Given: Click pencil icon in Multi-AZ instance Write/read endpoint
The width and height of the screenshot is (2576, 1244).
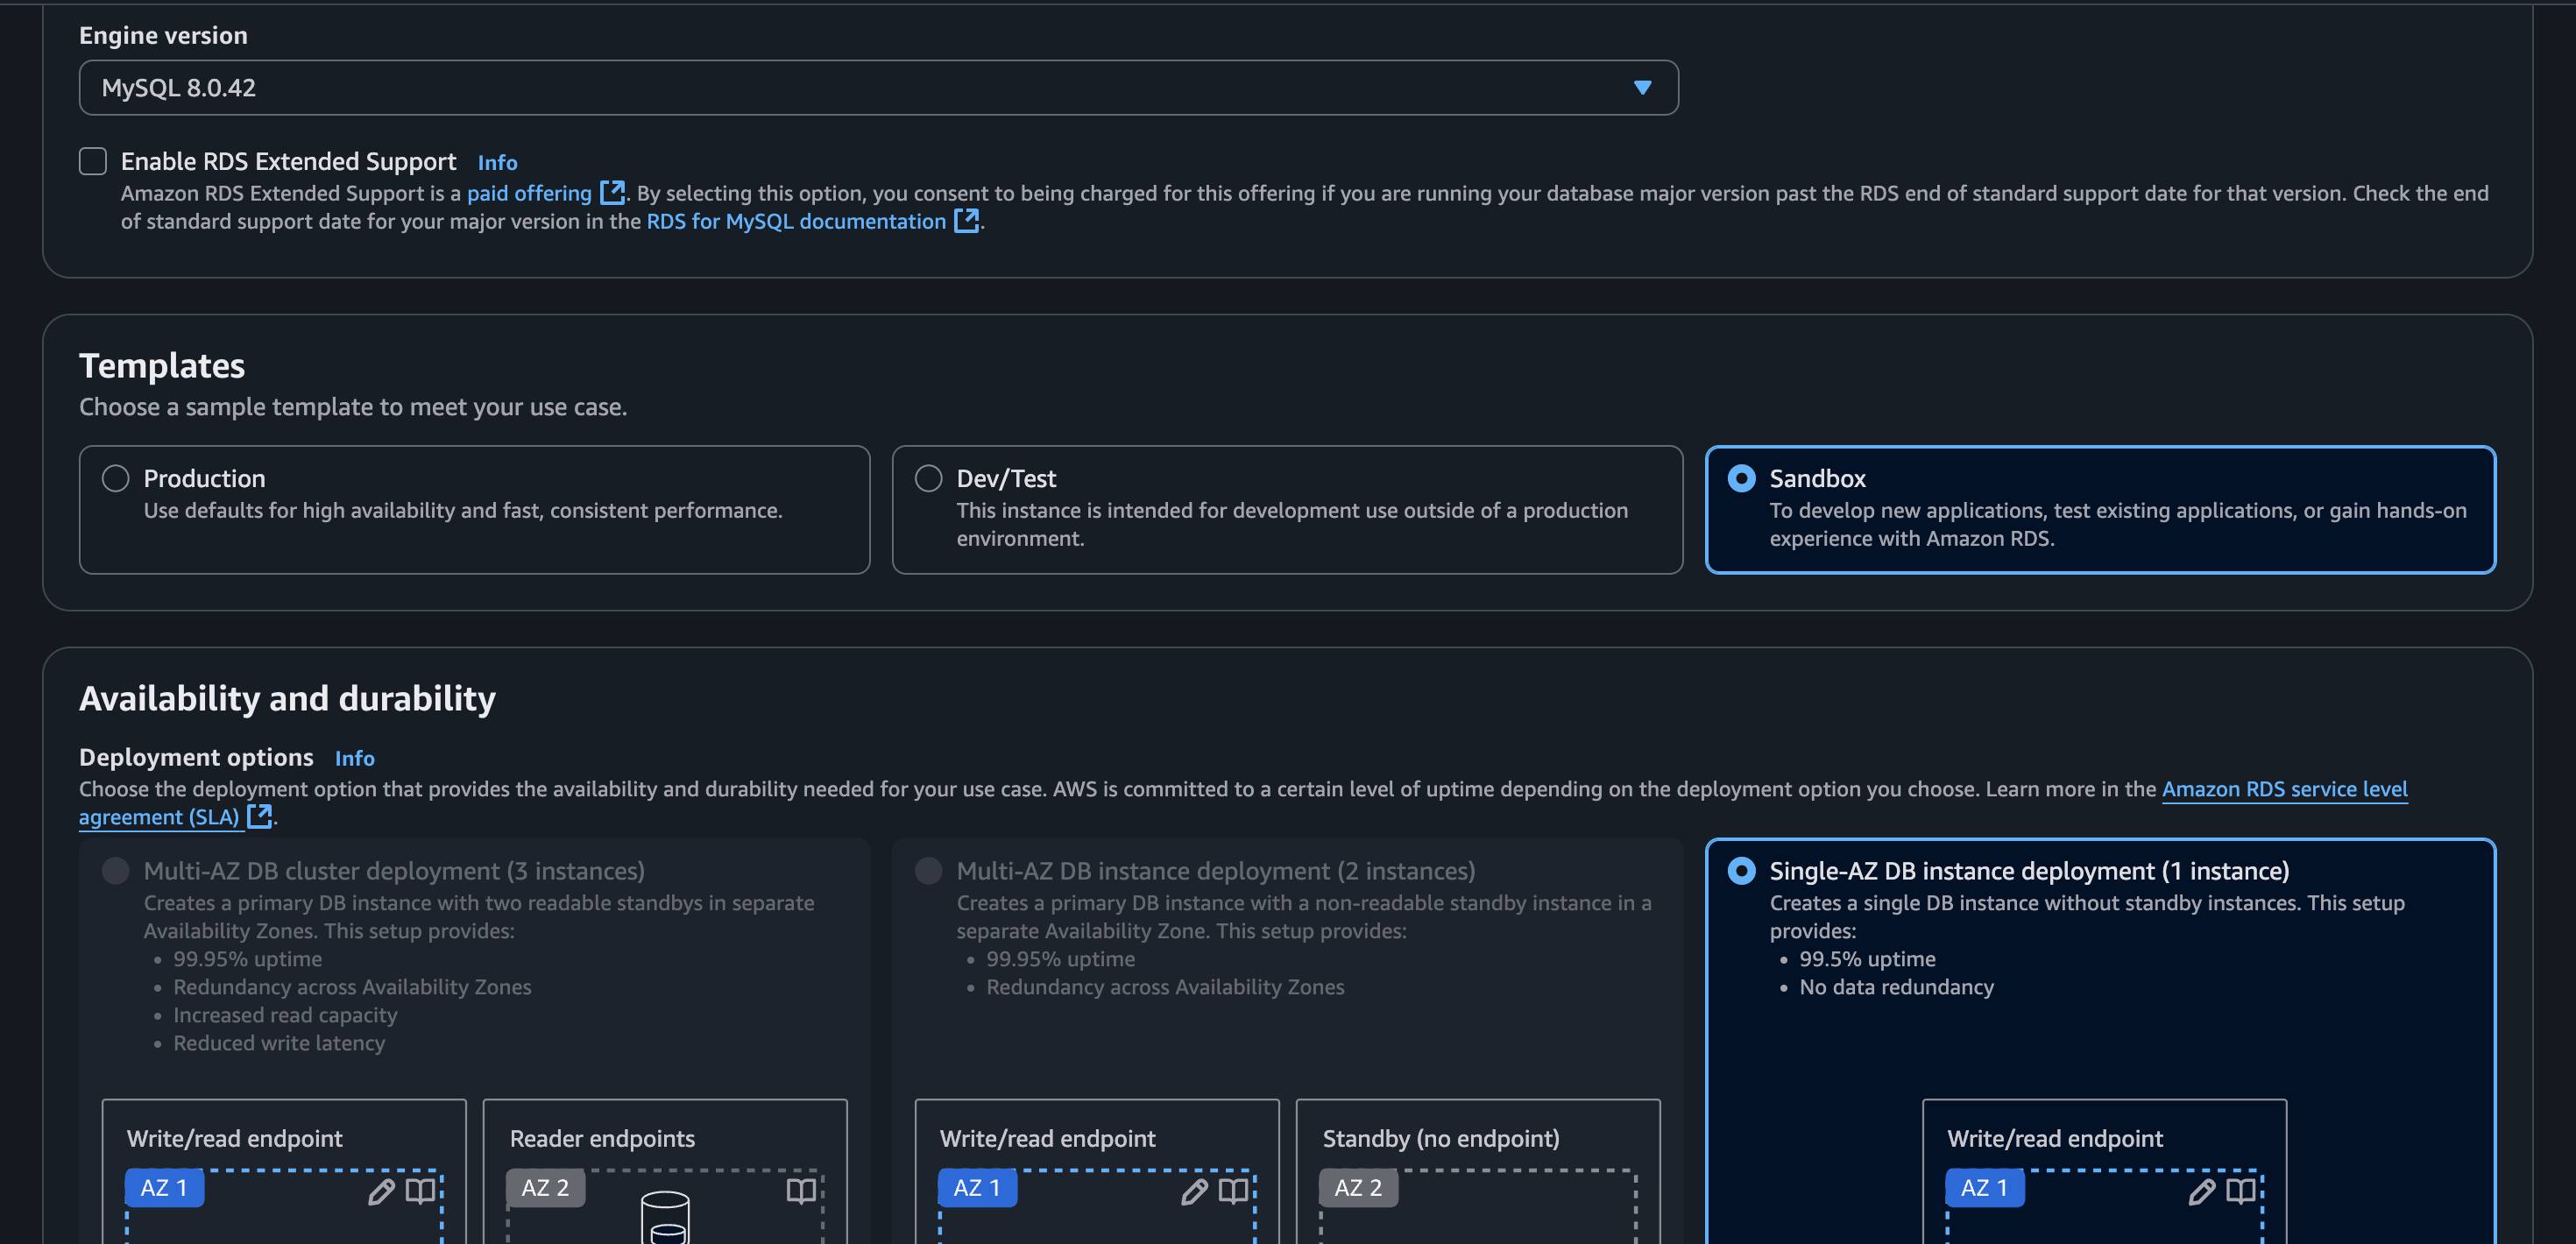Looking at the screenshot, I should [x=1194, y=1191].
